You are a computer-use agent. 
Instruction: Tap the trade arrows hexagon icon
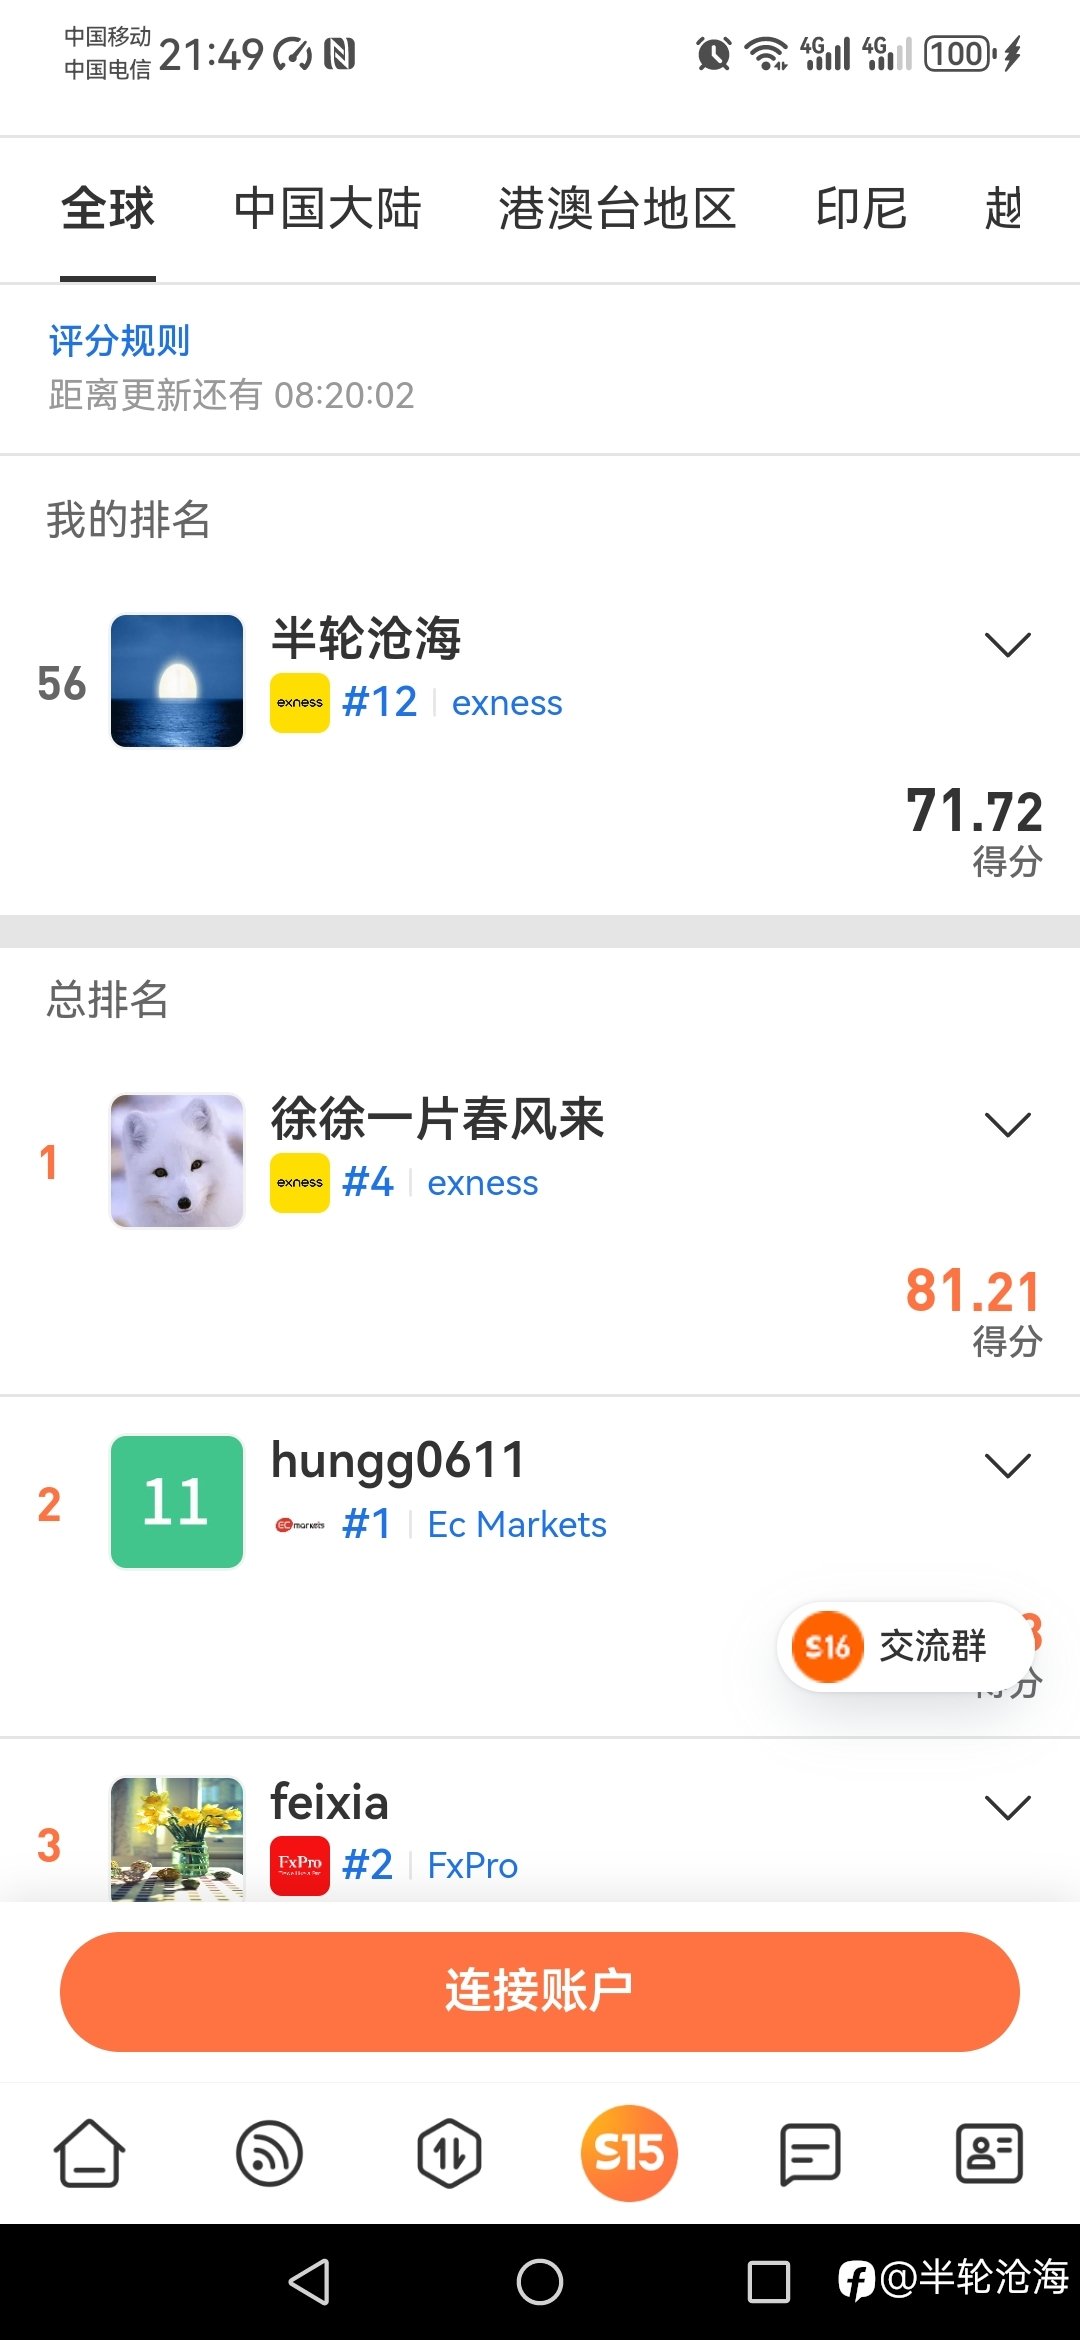click(449, 2153)
